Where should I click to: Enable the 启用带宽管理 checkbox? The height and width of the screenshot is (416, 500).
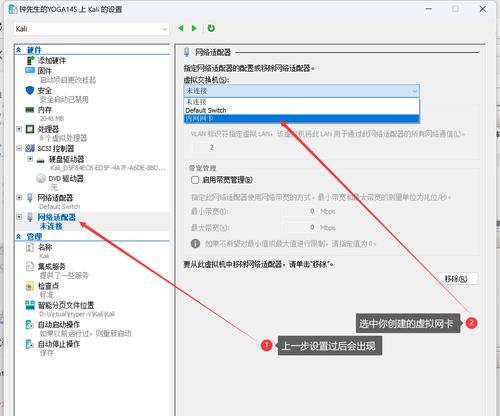pos(195,180)
